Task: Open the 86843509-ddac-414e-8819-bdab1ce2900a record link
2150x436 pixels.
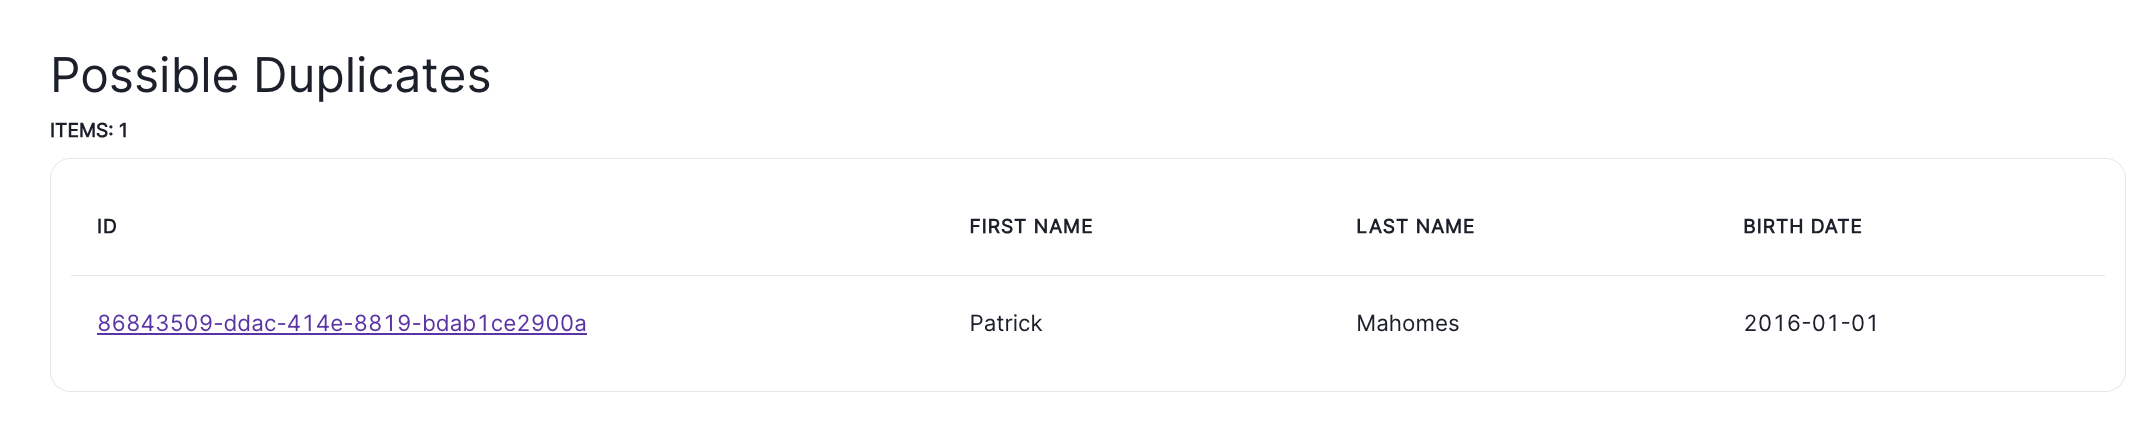Action: pos(341,323)
